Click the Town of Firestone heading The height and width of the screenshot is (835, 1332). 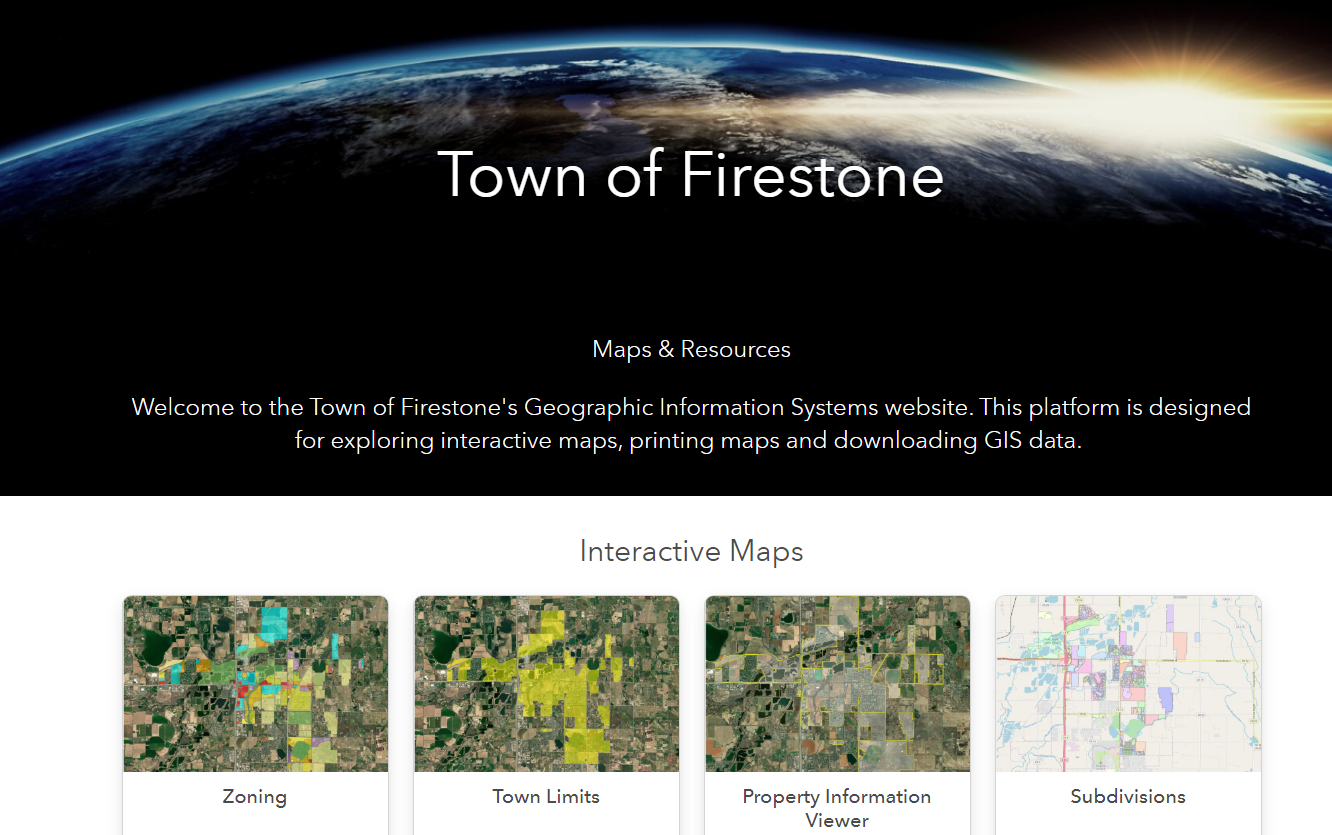click(691, 175)
